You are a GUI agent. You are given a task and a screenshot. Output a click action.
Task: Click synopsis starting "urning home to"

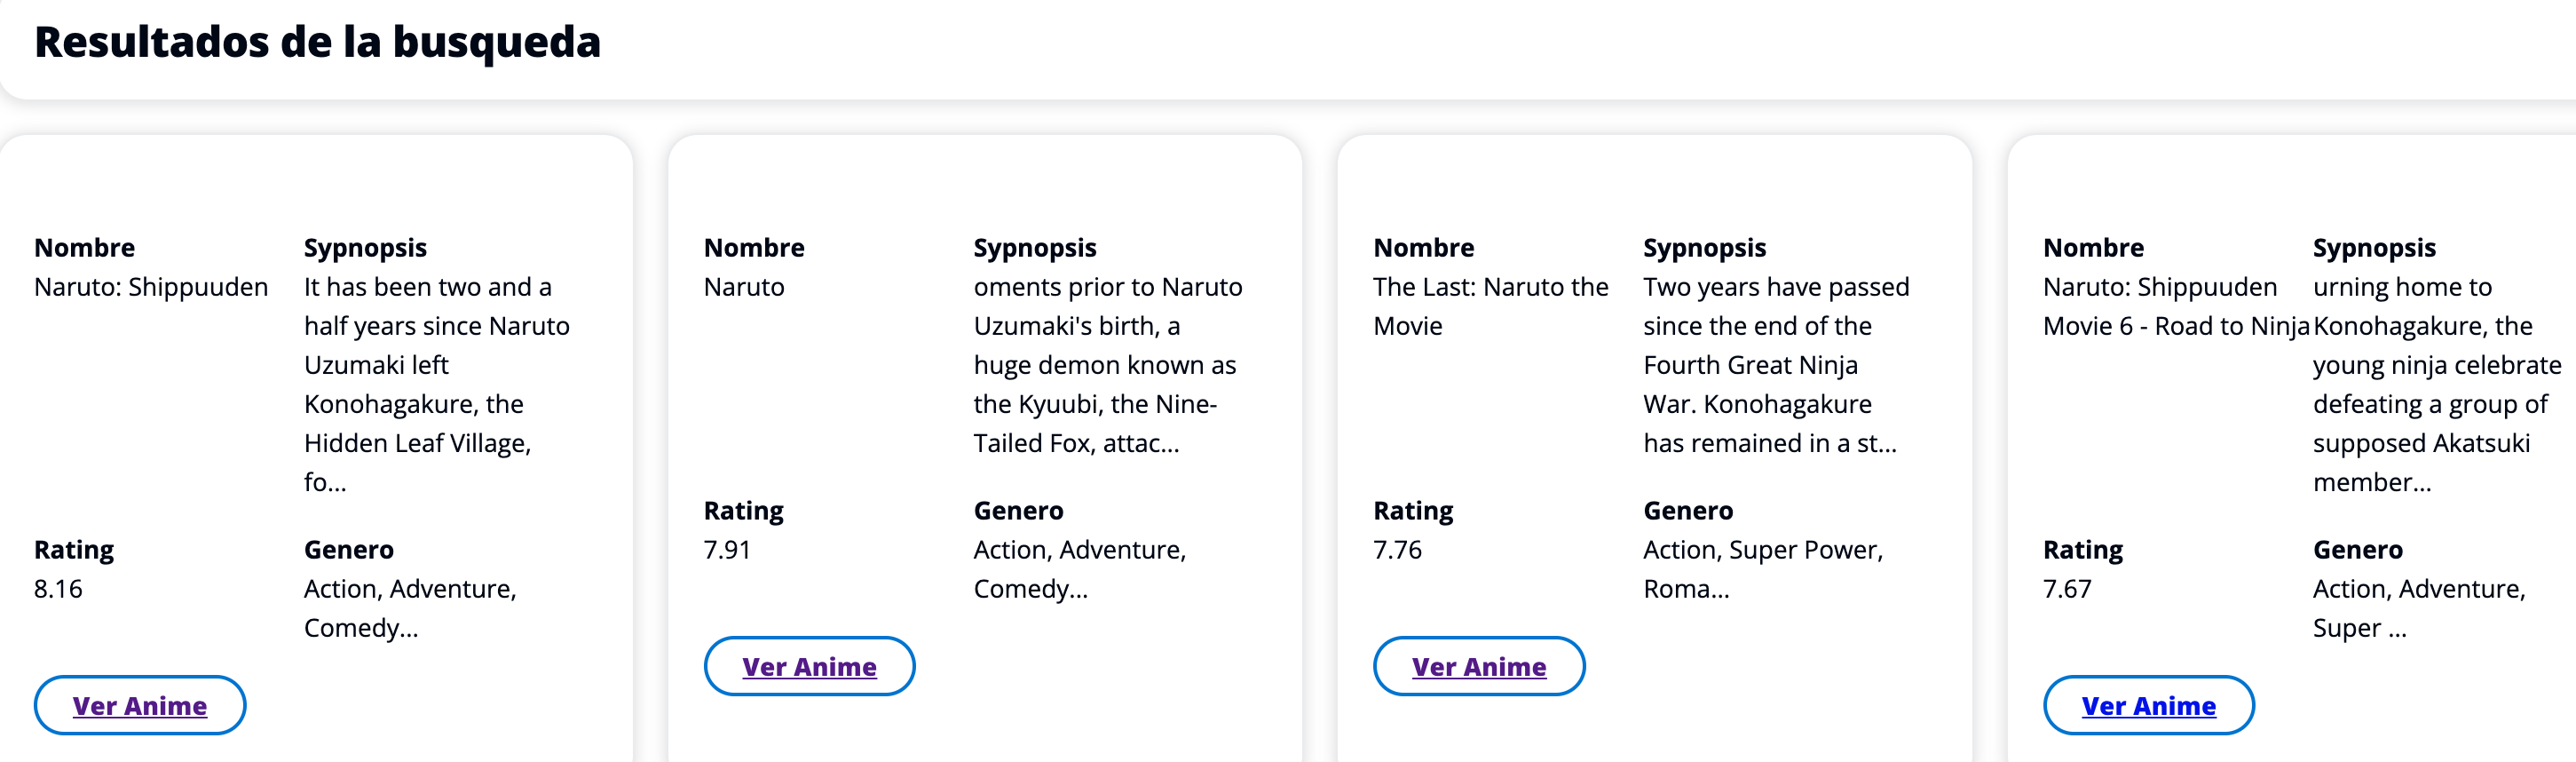click(2435, 384)
